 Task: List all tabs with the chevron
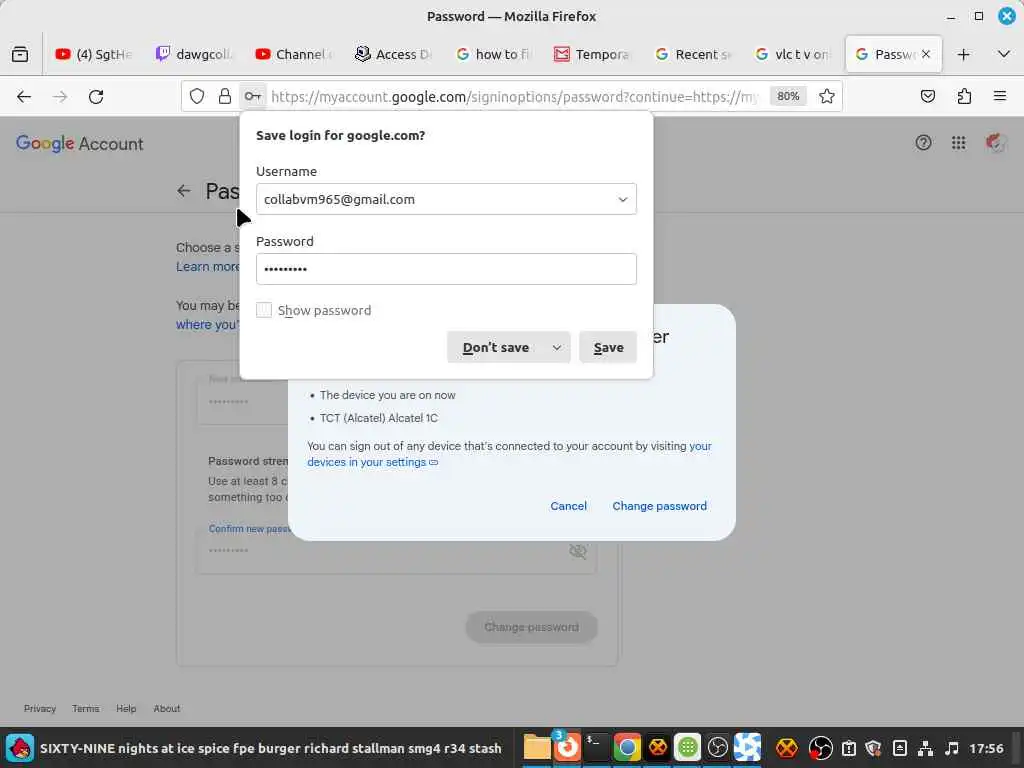pyautogui.click(x=1004, y=54)
